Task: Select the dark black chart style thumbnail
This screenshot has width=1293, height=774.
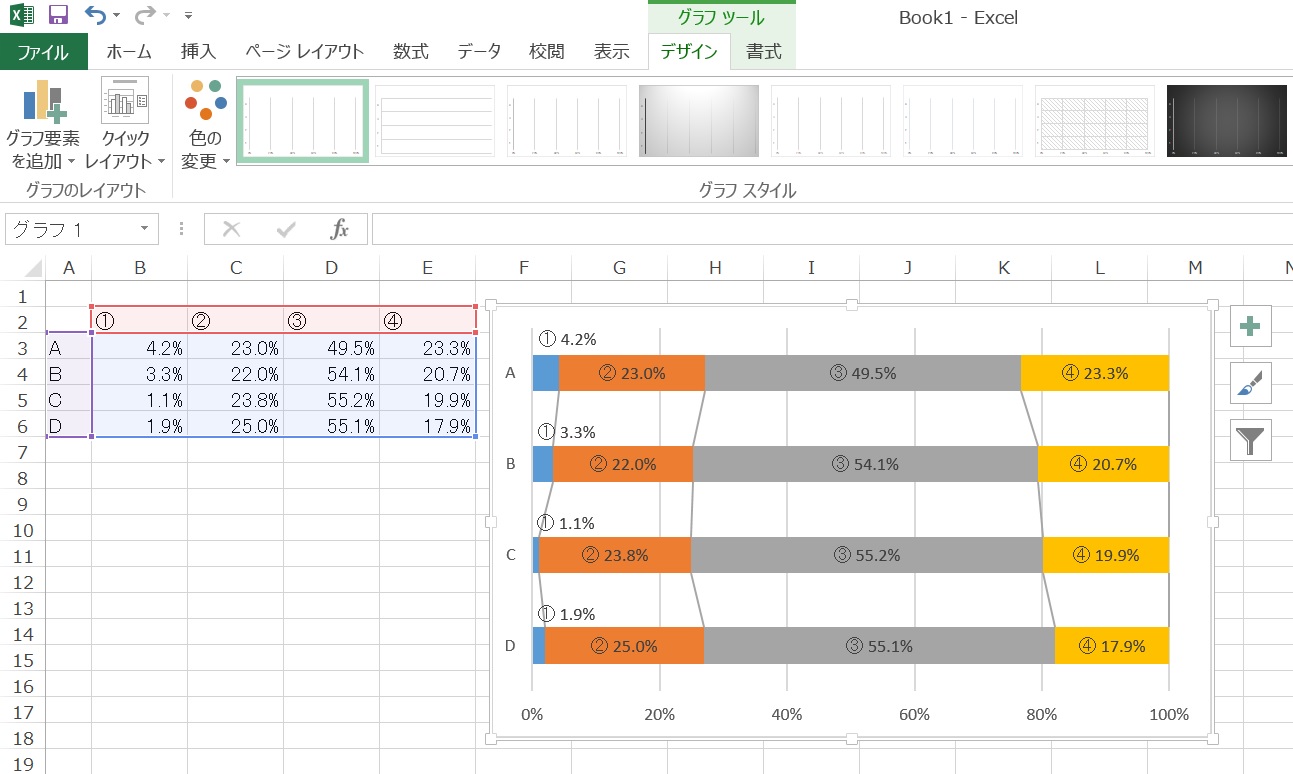Action: tap(1226, 121)
